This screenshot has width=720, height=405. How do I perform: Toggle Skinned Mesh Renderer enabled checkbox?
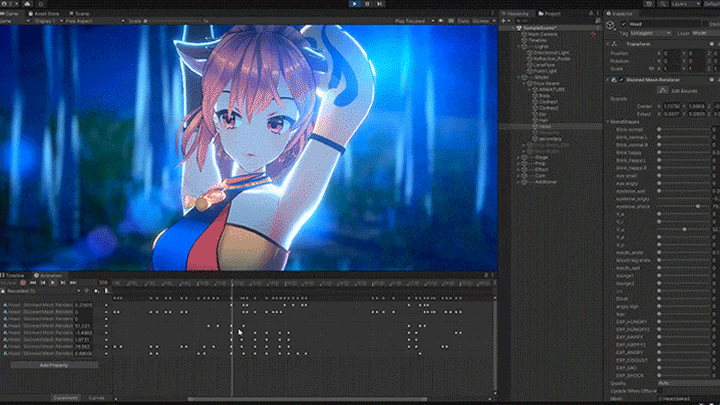pyautogui.click(x=621, y=80)
